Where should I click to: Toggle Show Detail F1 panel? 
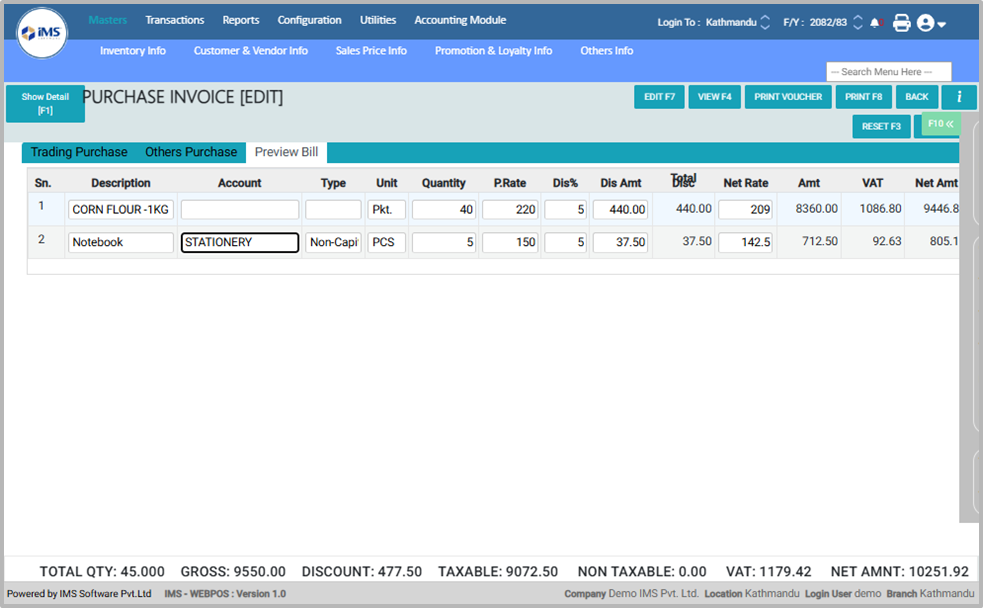click(x=45, y=103)
